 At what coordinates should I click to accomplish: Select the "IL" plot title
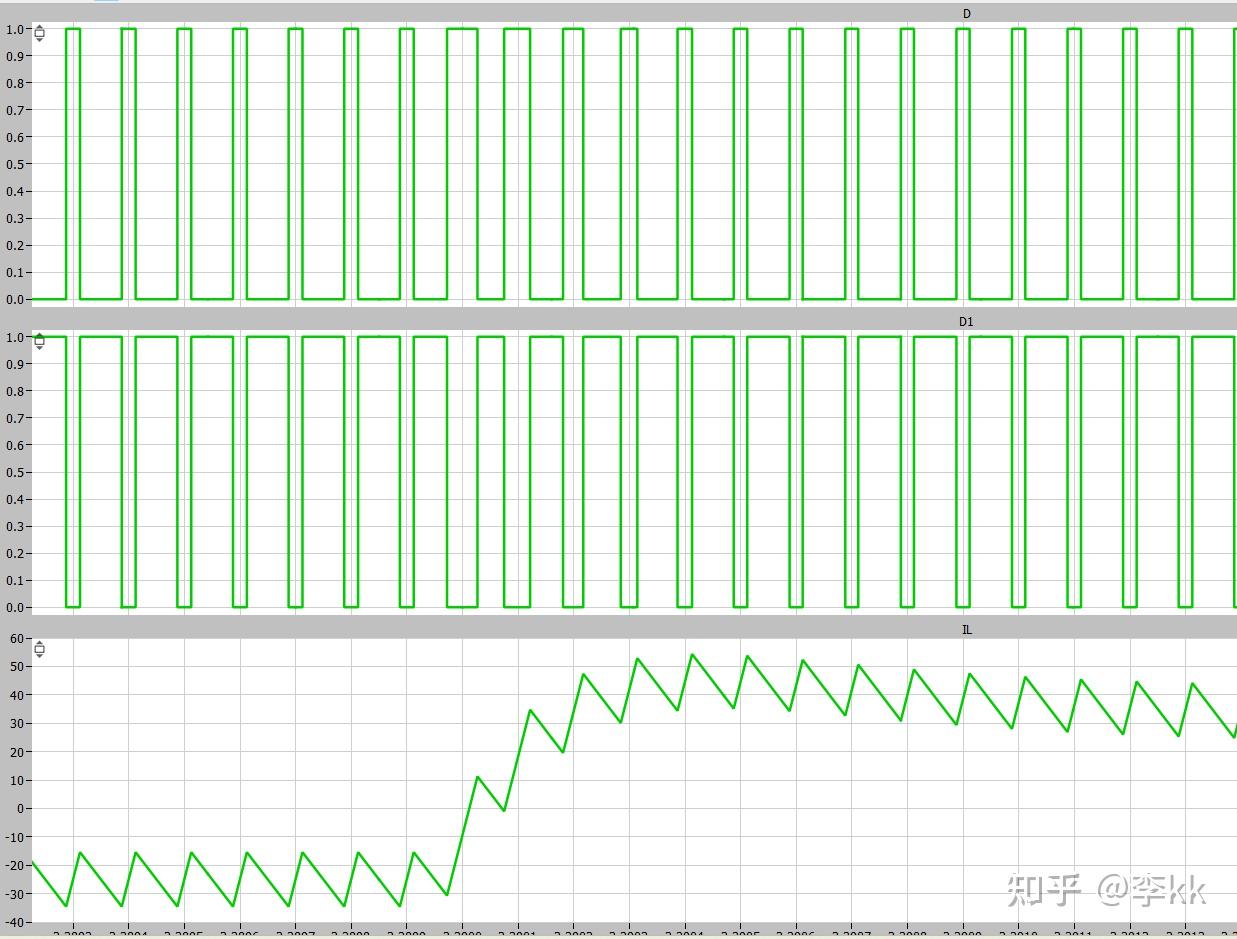pos(966,630)
